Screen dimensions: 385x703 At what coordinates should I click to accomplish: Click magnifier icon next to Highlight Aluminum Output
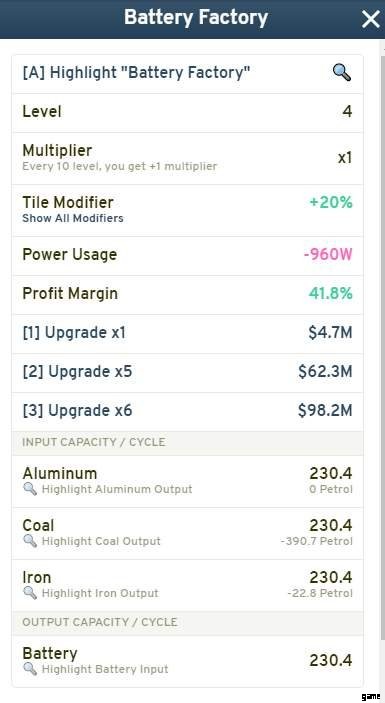[30, 489]
